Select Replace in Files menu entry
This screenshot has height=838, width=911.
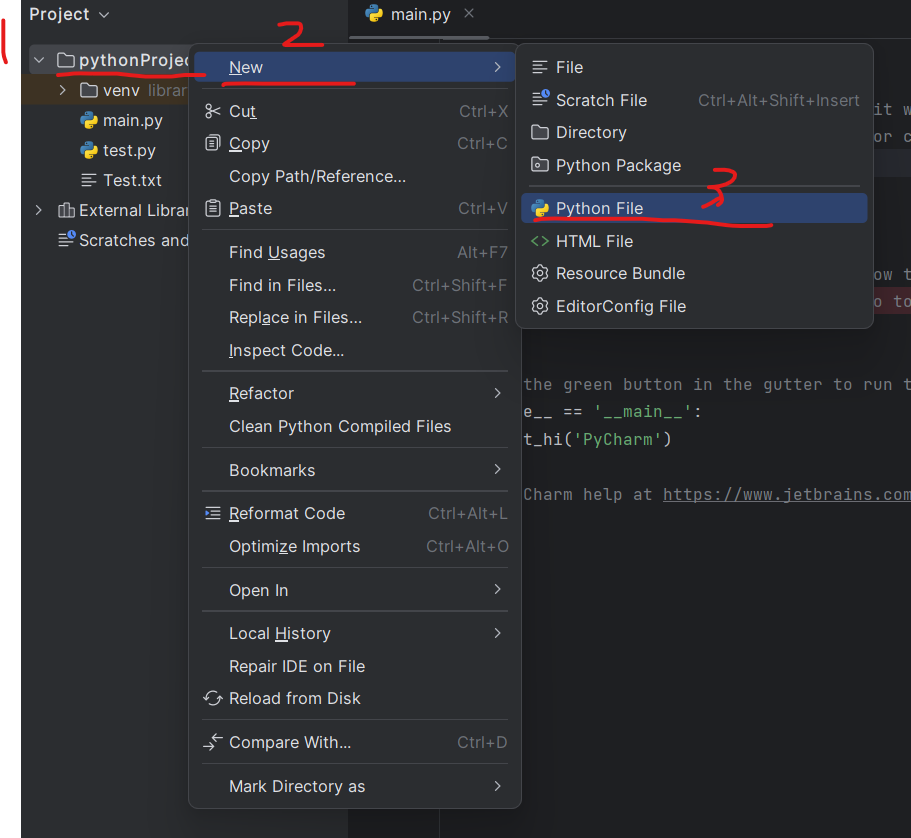coord(355,317)
